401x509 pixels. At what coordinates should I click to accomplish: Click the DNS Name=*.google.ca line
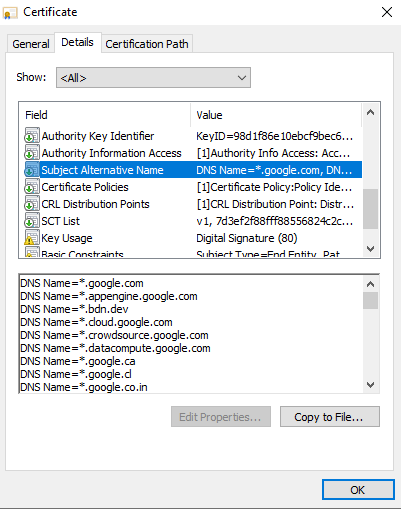78,361
